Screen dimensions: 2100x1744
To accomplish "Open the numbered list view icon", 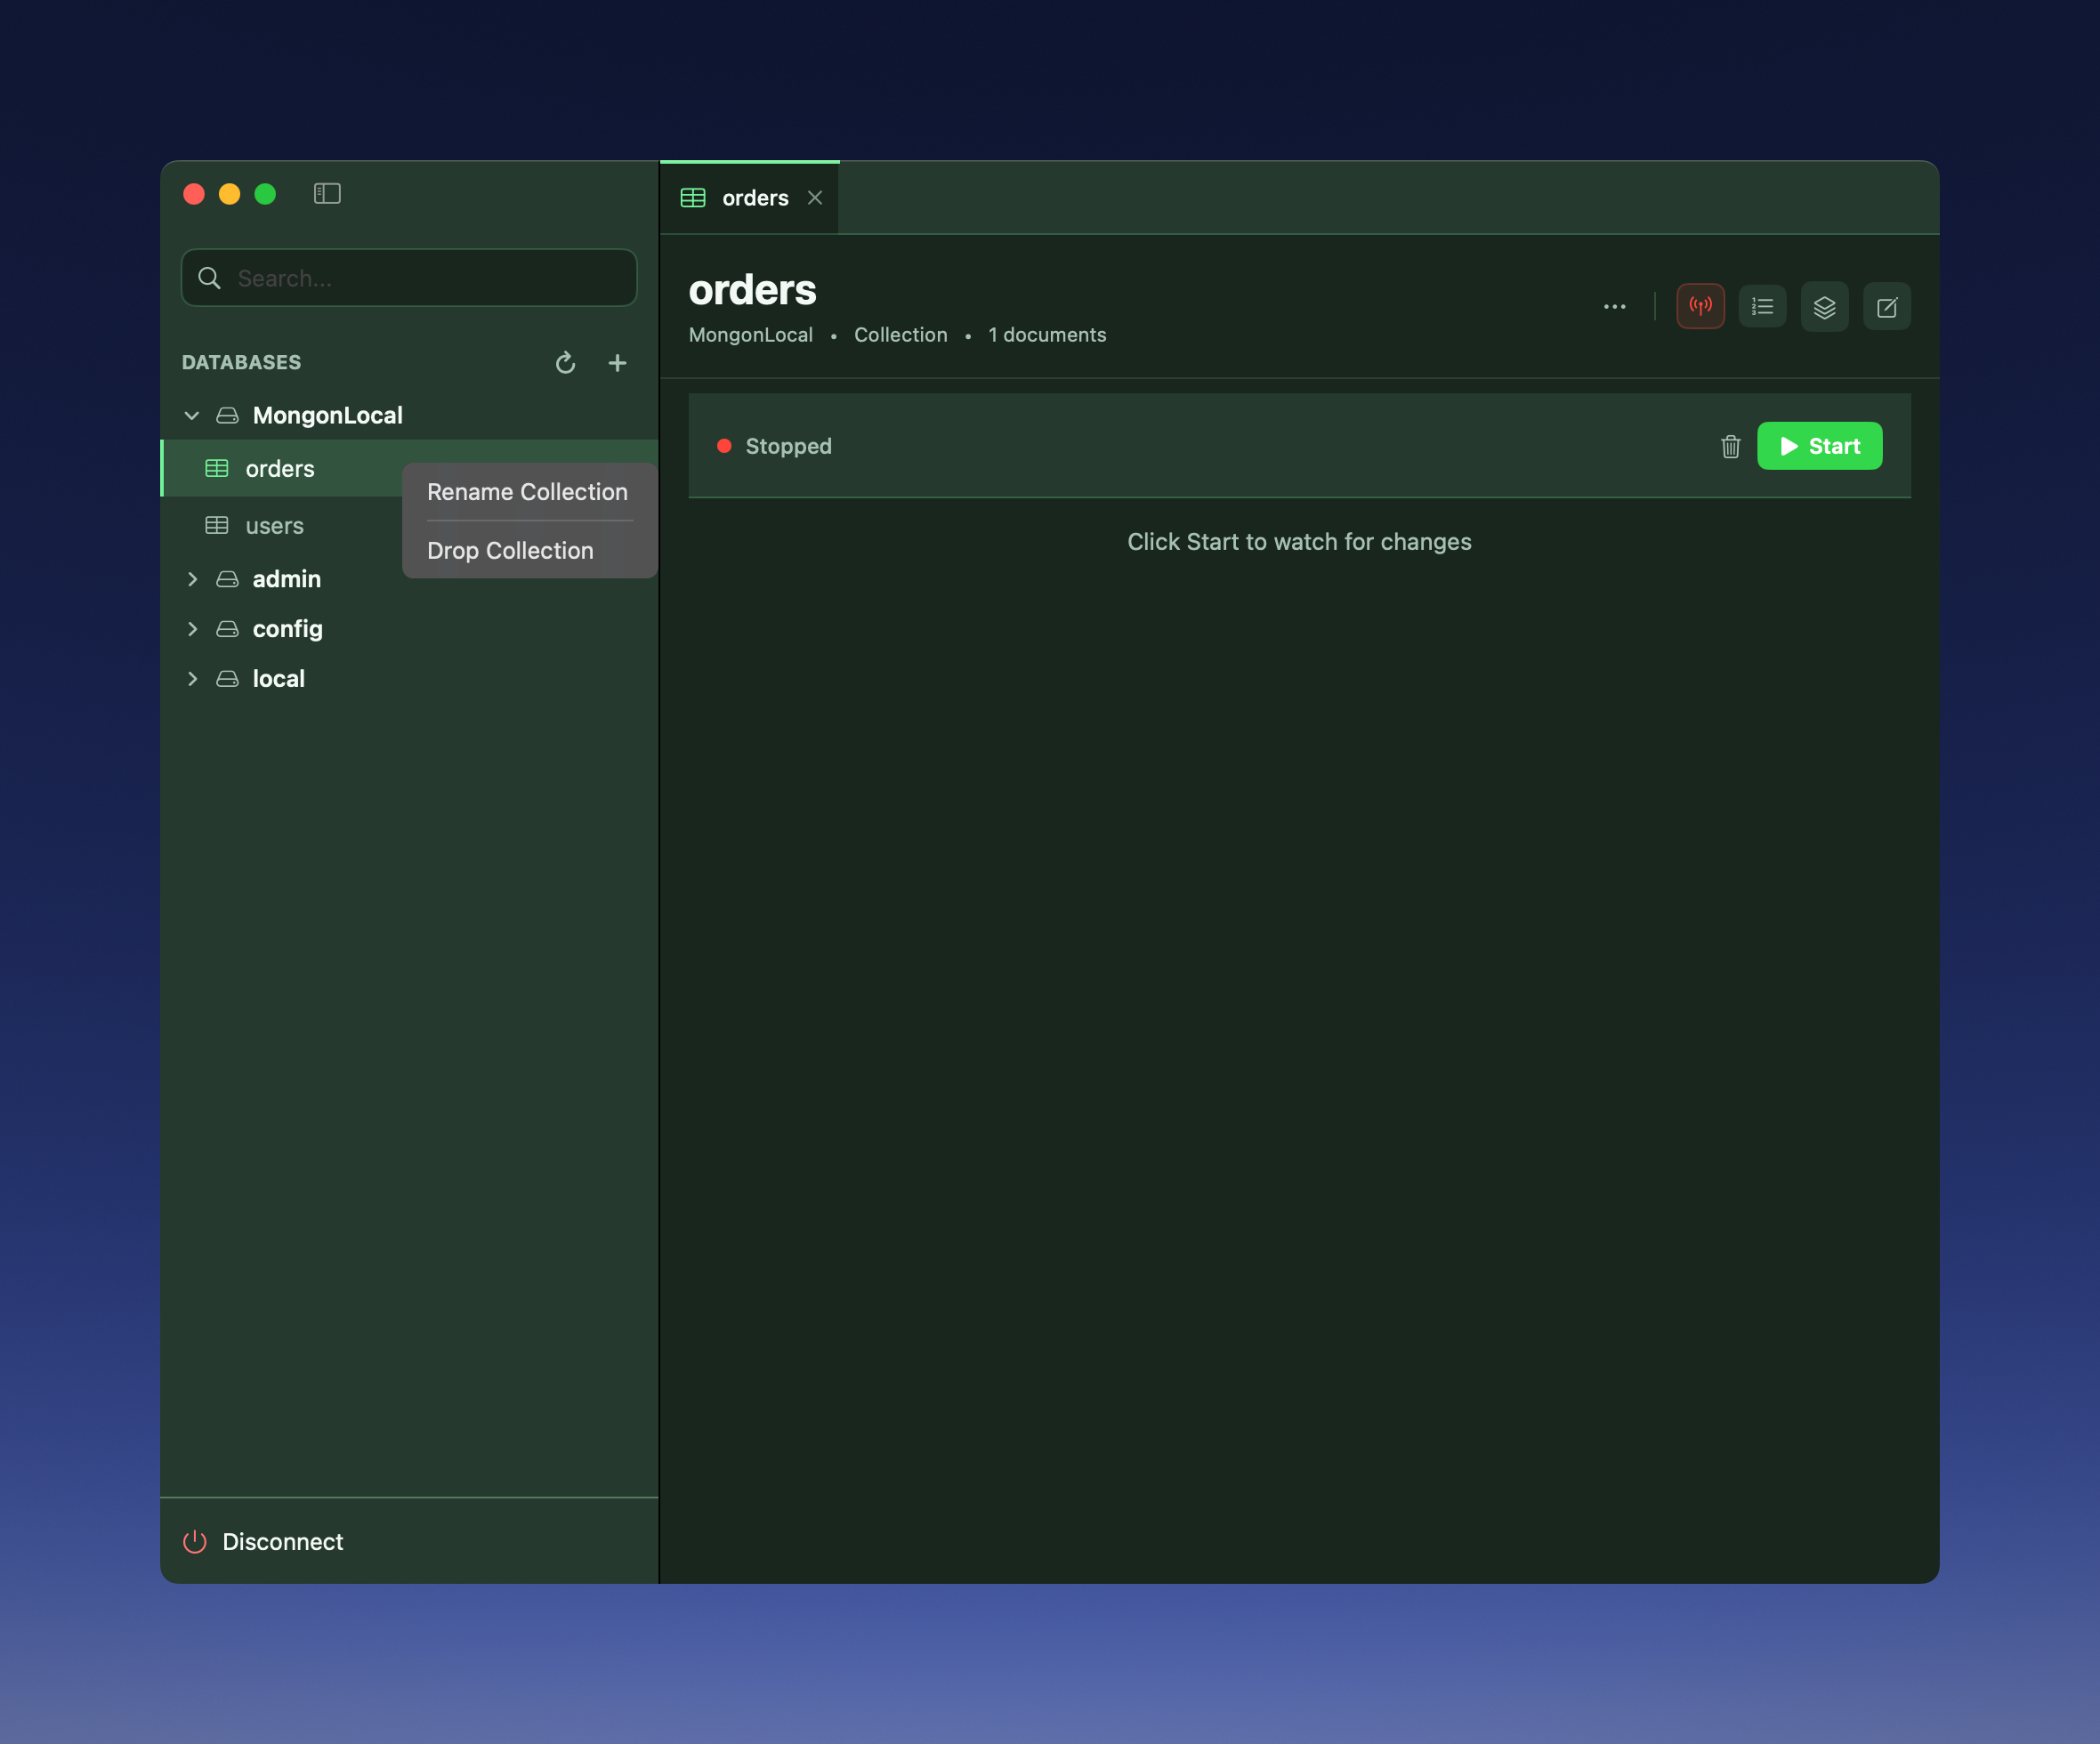I will (1762, 307).
